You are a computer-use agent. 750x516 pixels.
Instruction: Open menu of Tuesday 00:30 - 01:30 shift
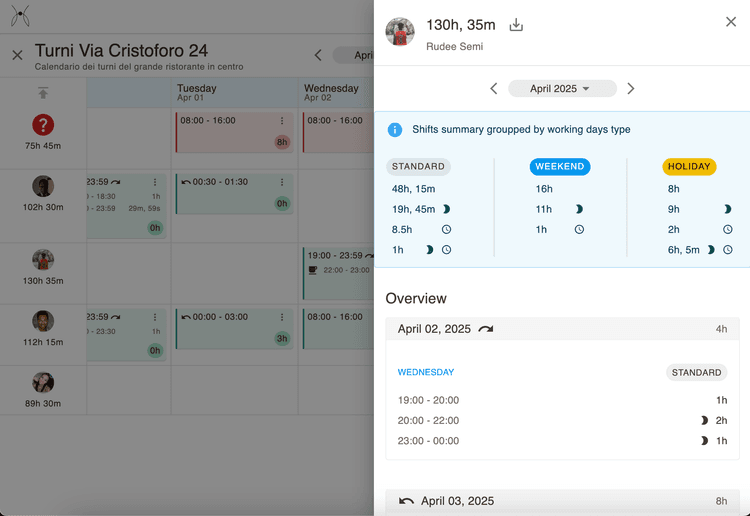pyautogui.click(x=282, y=183)
